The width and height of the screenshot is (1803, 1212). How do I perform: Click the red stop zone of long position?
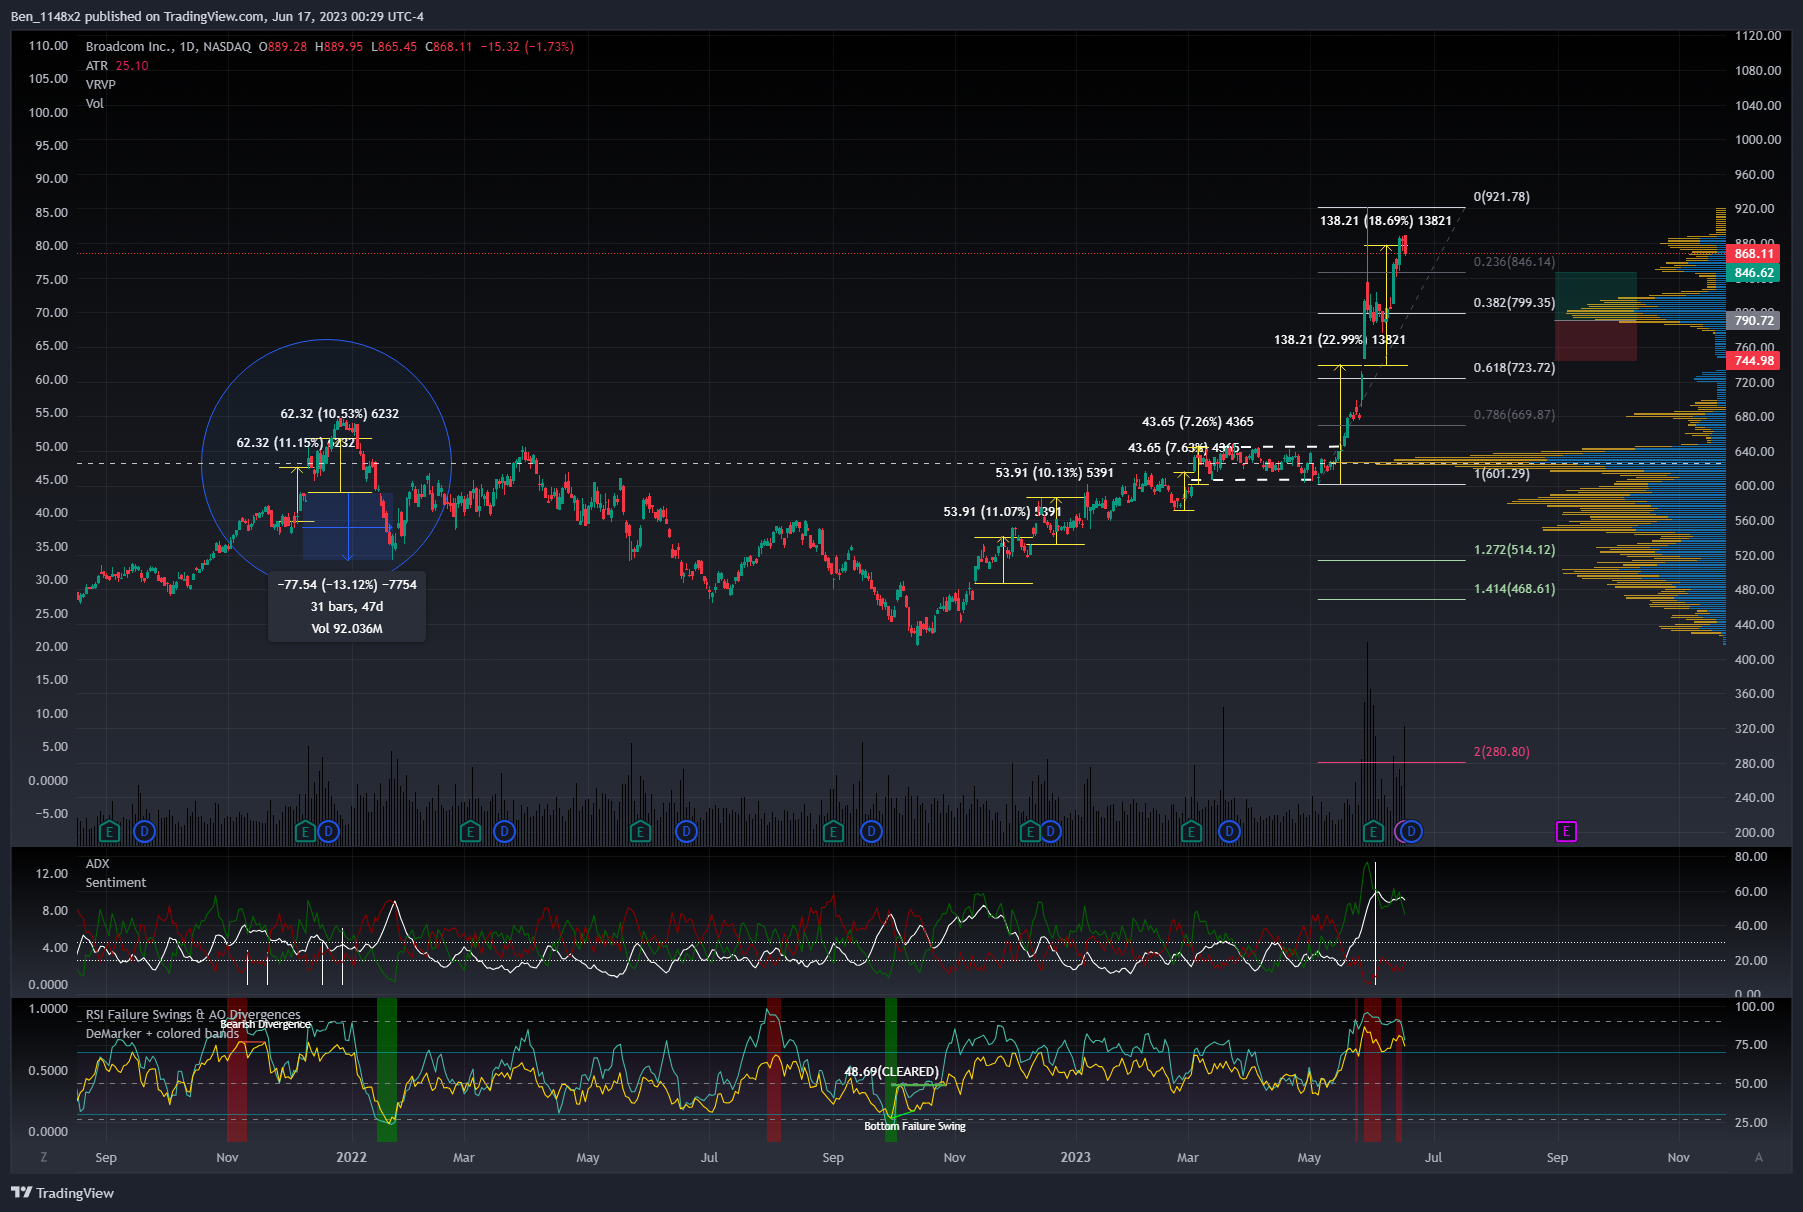[1596, 341]
